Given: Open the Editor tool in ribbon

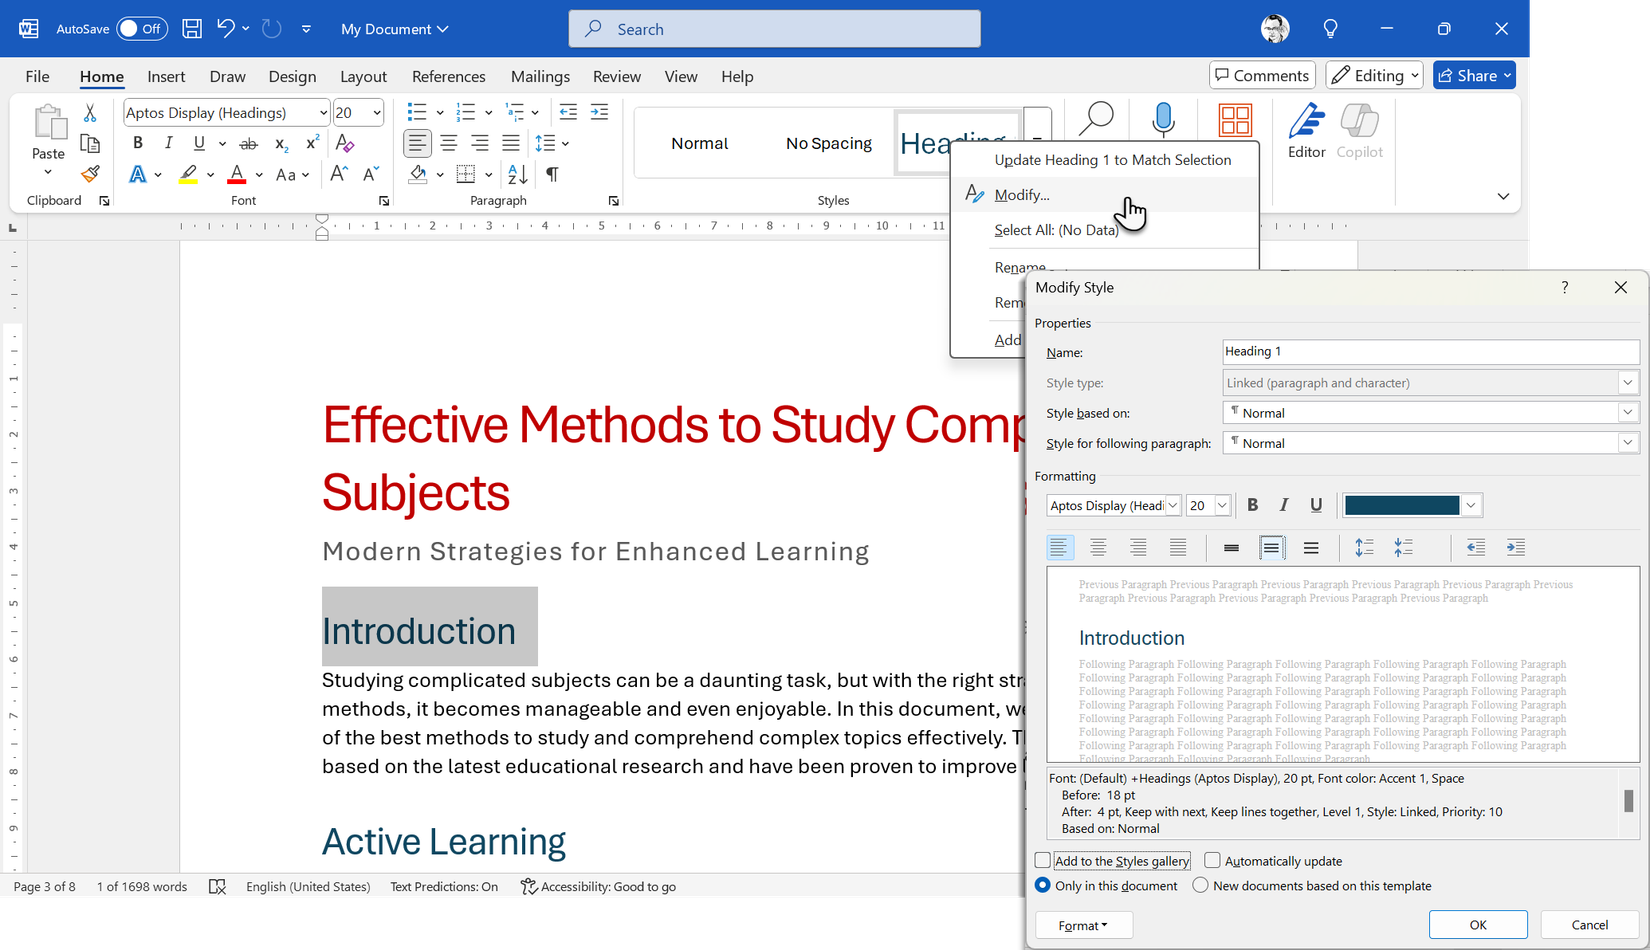Looking at the screenshot, I should tap(1306, 131).
